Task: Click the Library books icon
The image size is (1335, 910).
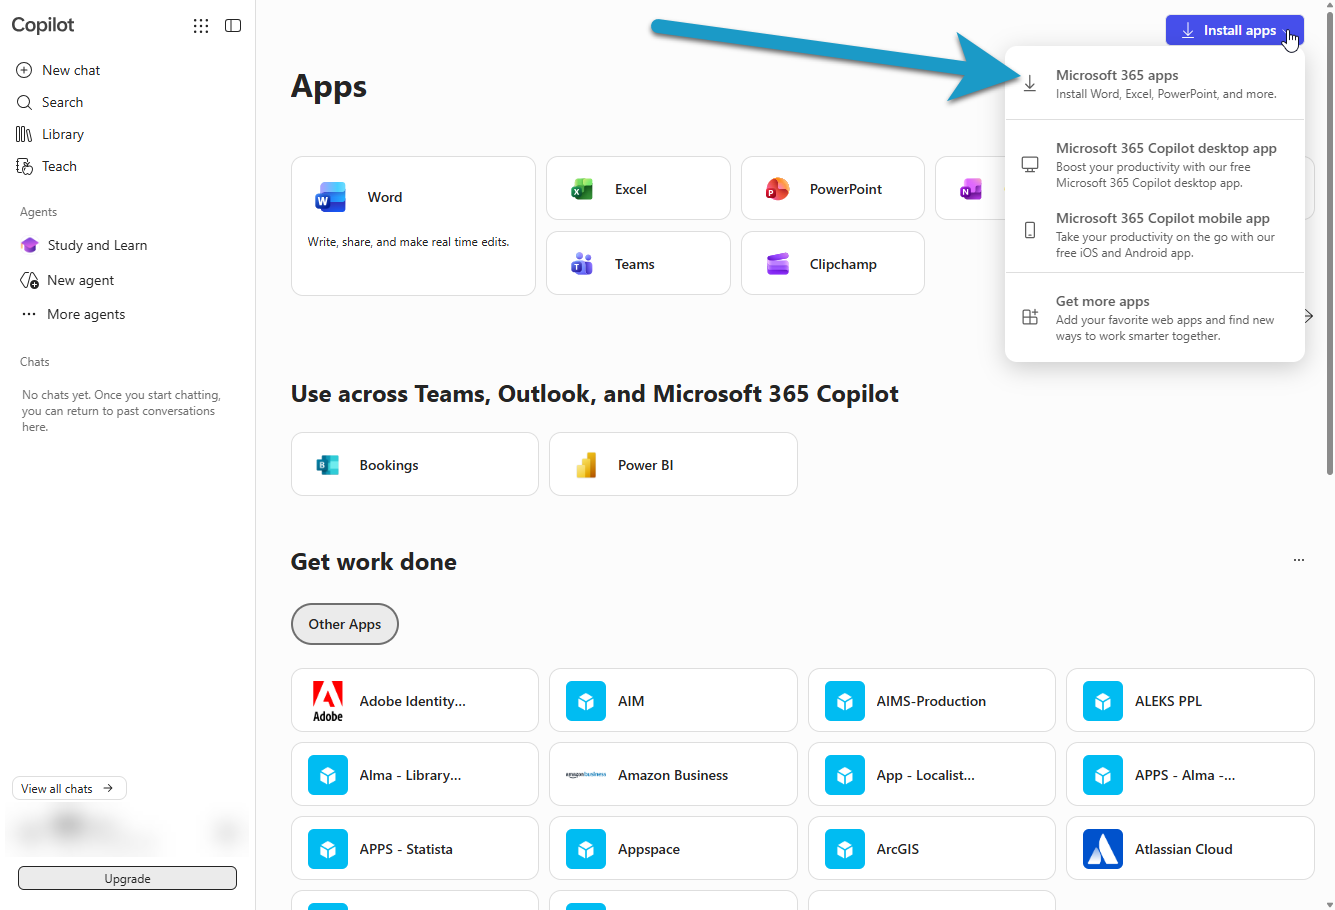Action: [24, 134]
